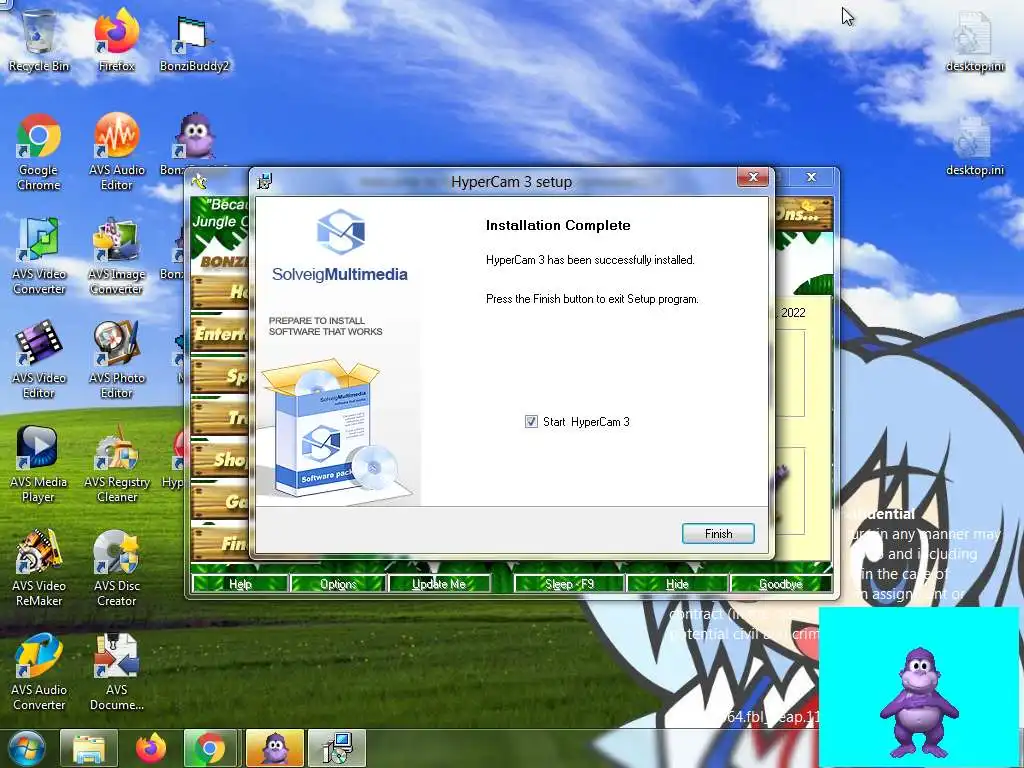Image resolution: width=1024 pixels, height=768 pixels.
Task: Click the 'Press the Finish button' instruction text
Action: pos(592,299)
